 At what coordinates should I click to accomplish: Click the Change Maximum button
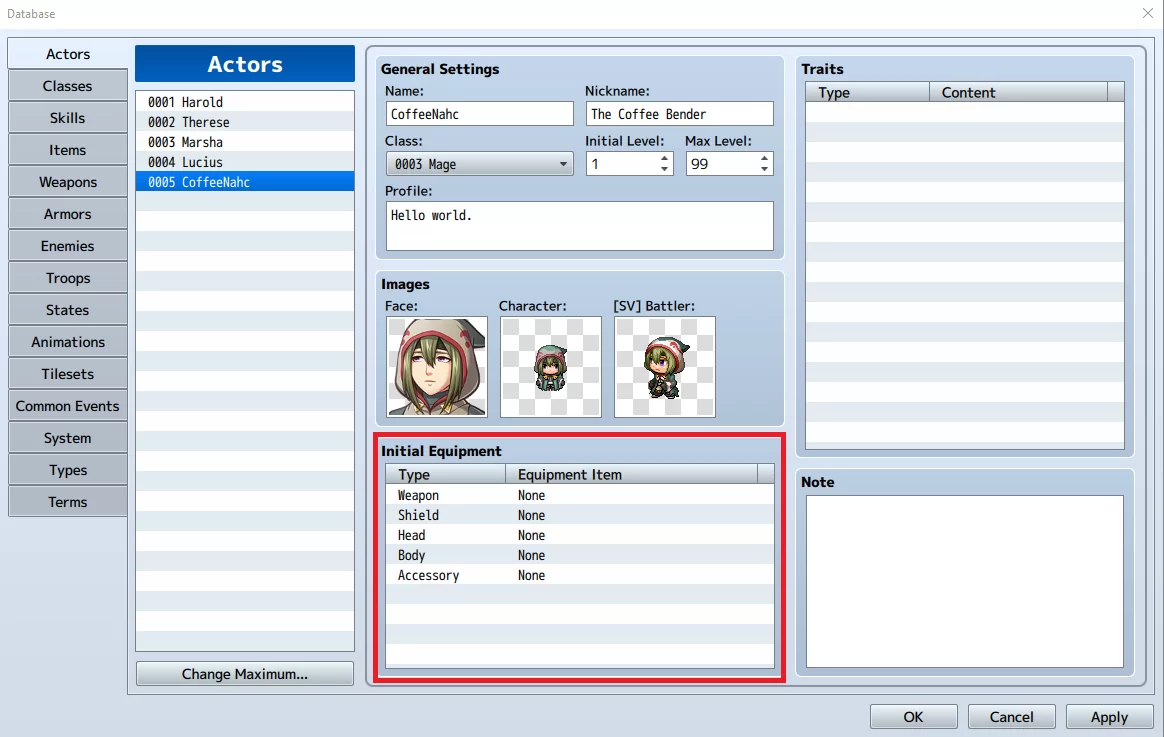coord(245,674)
